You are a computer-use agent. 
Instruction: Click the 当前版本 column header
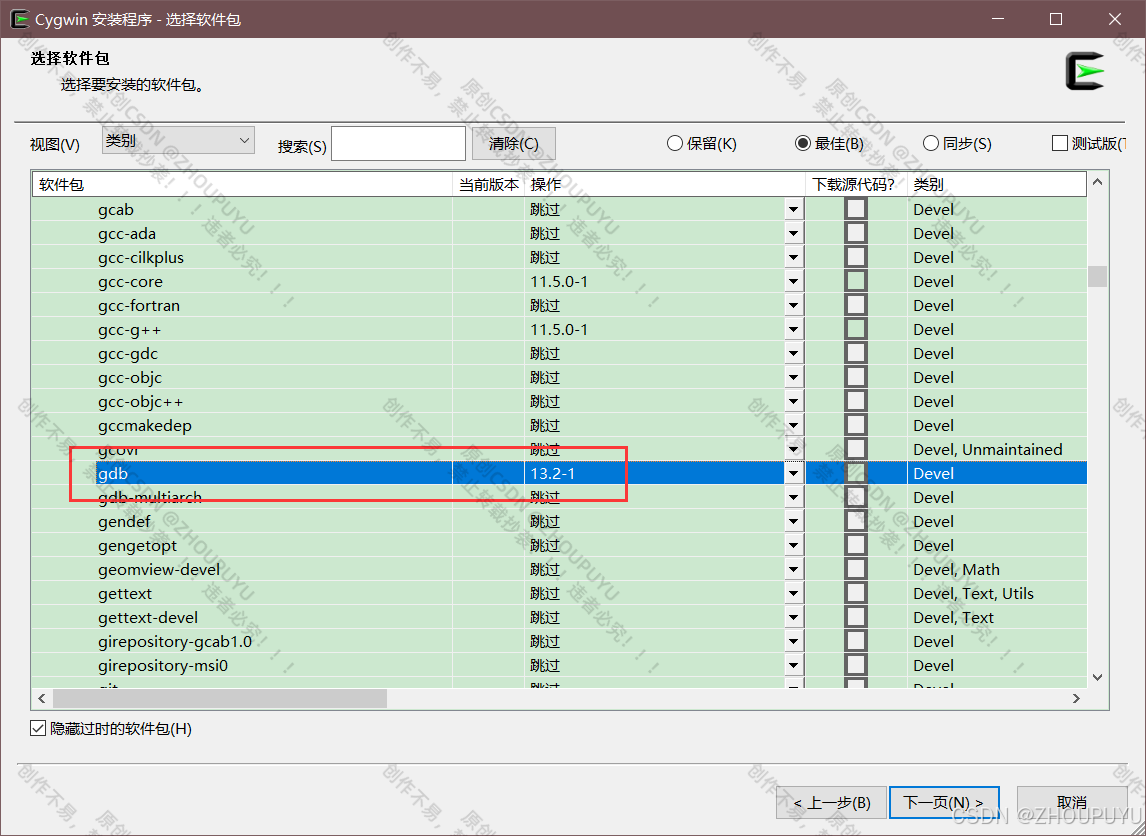coord(488,185)
